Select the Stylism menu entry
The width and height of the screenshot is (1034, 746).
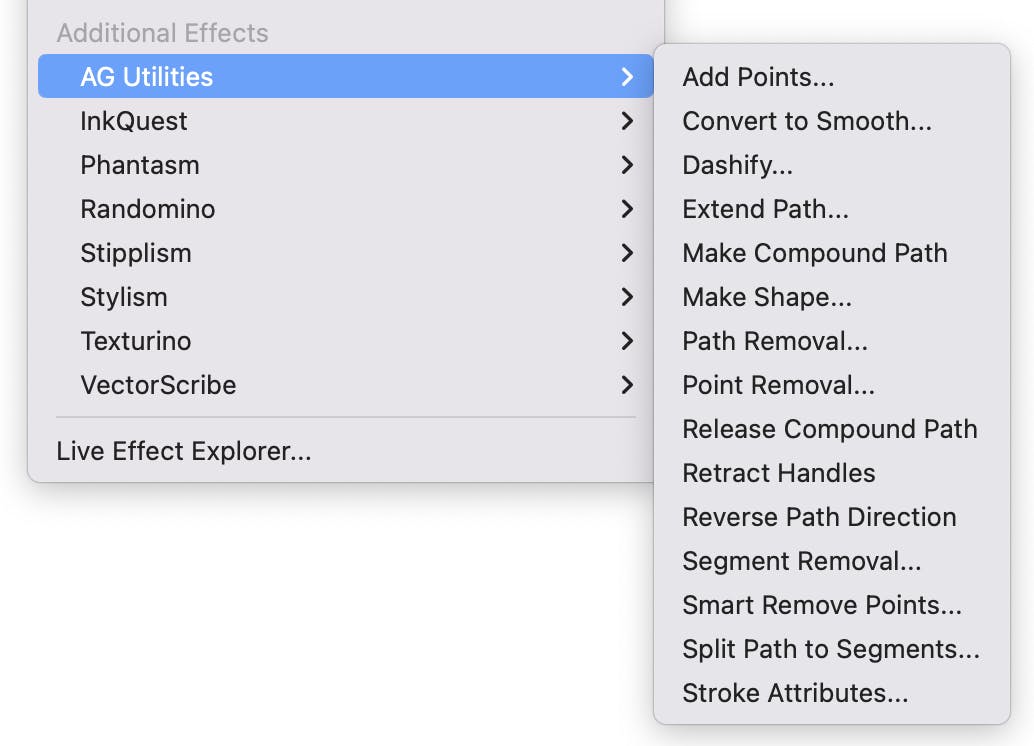click(x=123, y=297)
